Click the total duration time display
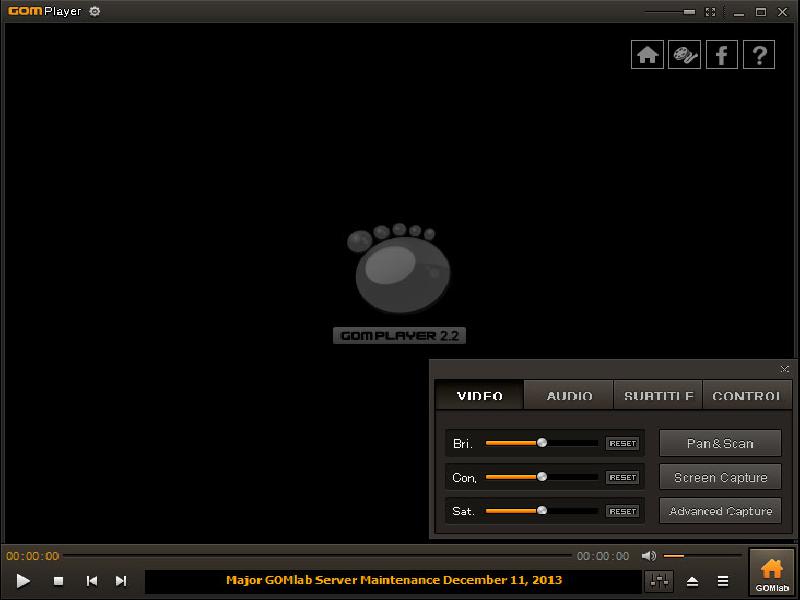The image size is (800, 600). click(603, 556)
